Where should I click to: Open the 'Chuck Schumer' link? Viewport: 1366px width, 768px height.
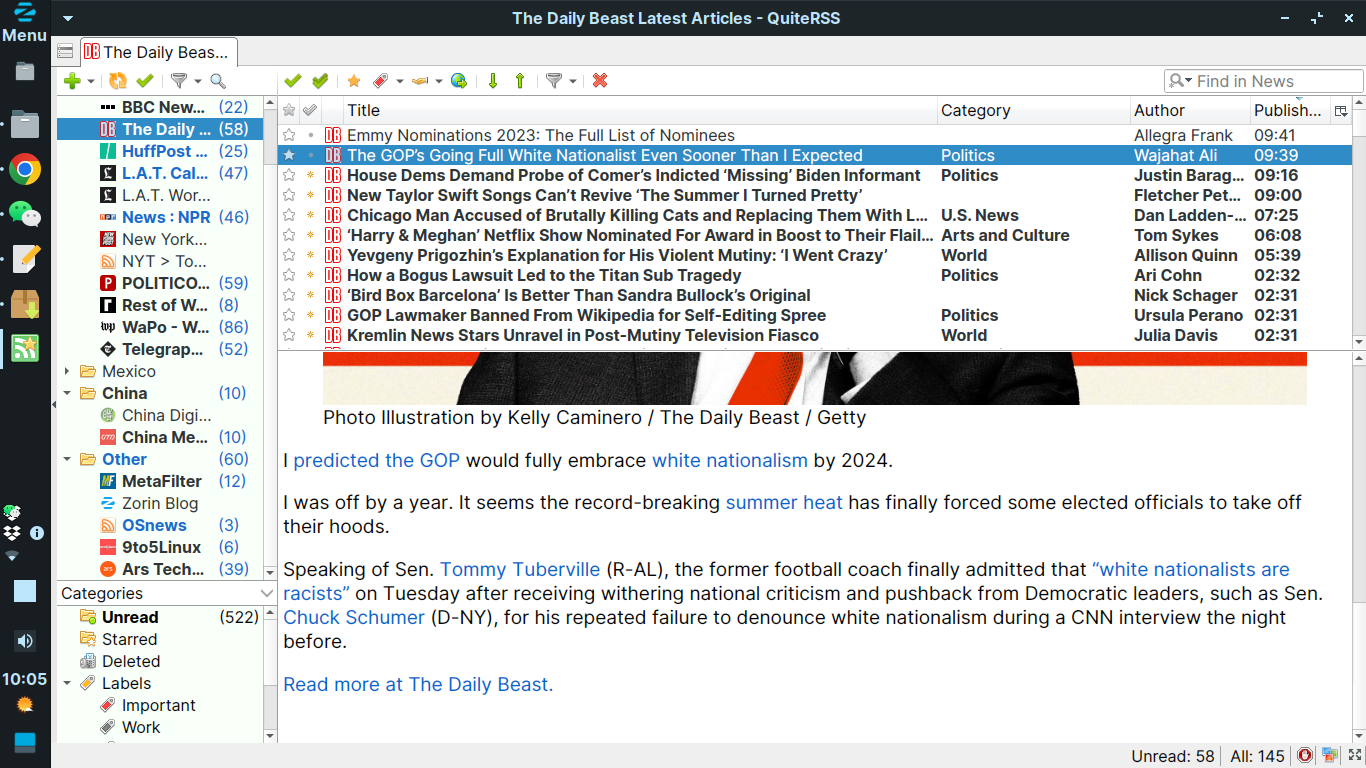pos(354,617)
